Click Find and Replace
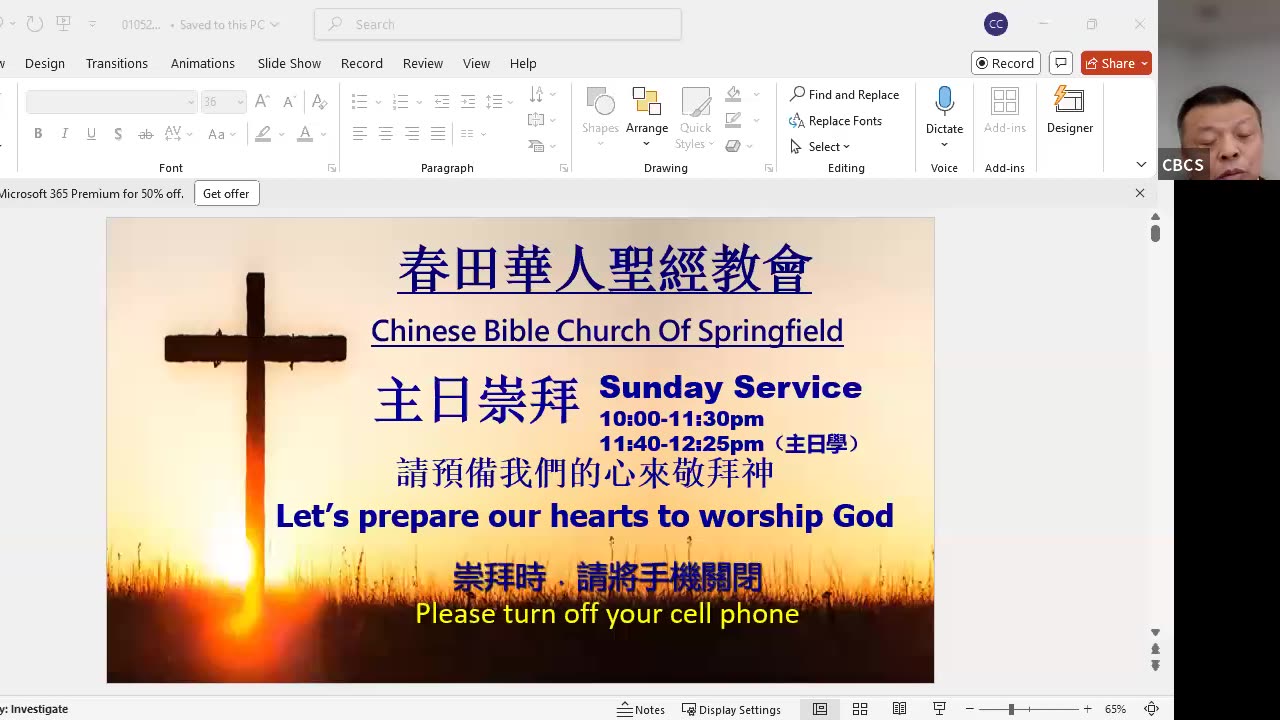The width and height of the screenshot is (1280, 720). pyautogui.click(x=844, y=94)
